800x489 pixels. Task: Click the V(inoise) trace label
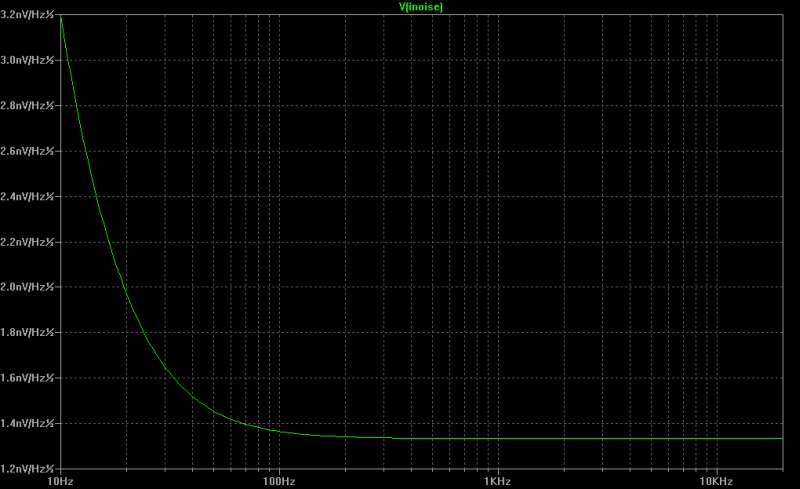tap(420, 7)
